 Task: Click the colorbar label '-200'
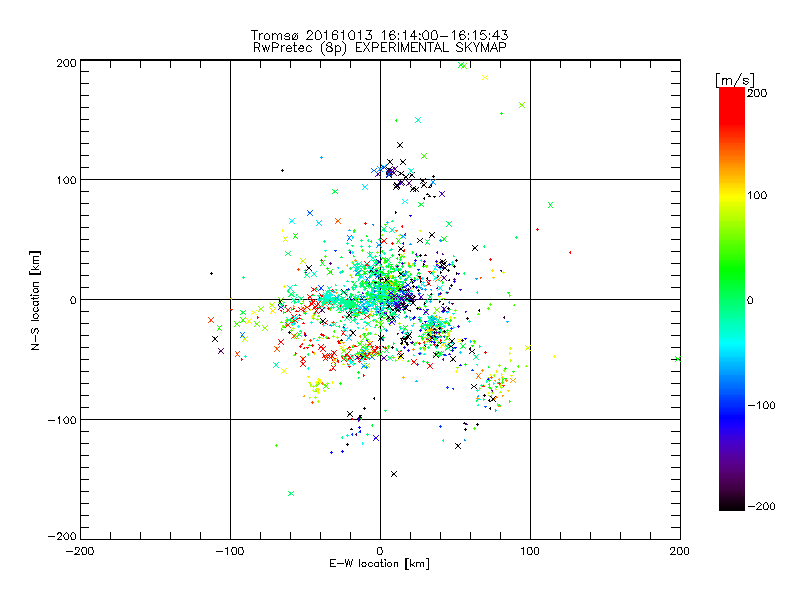[761, 506]
